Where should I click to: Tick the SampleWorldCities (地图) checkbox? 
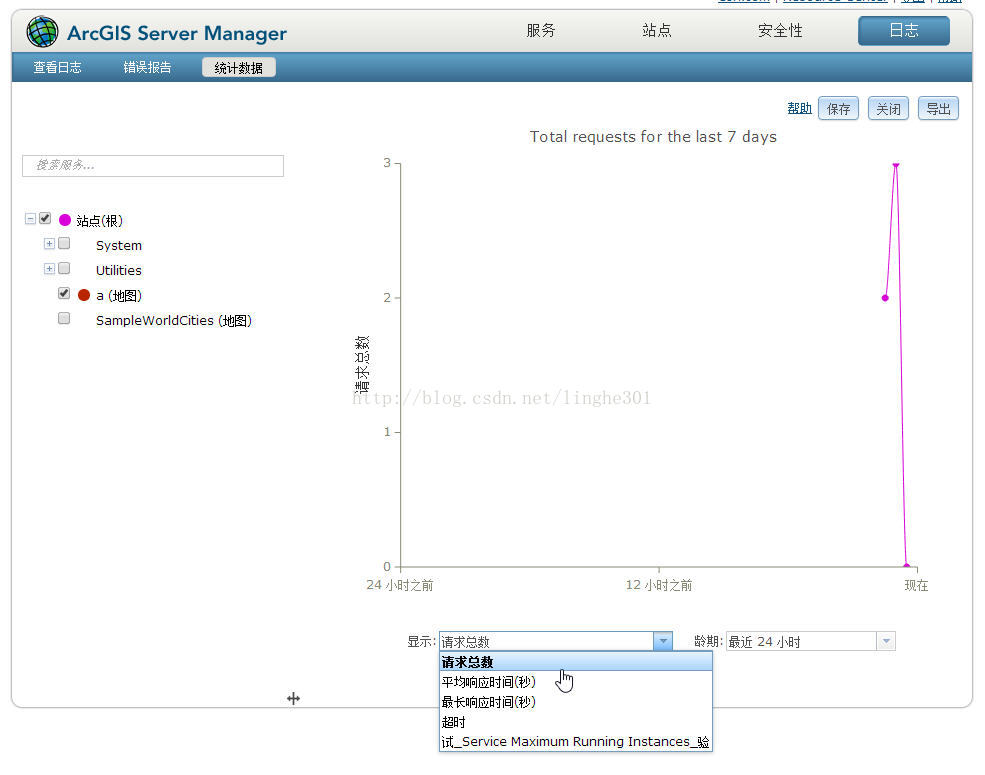tap(64, 319)
